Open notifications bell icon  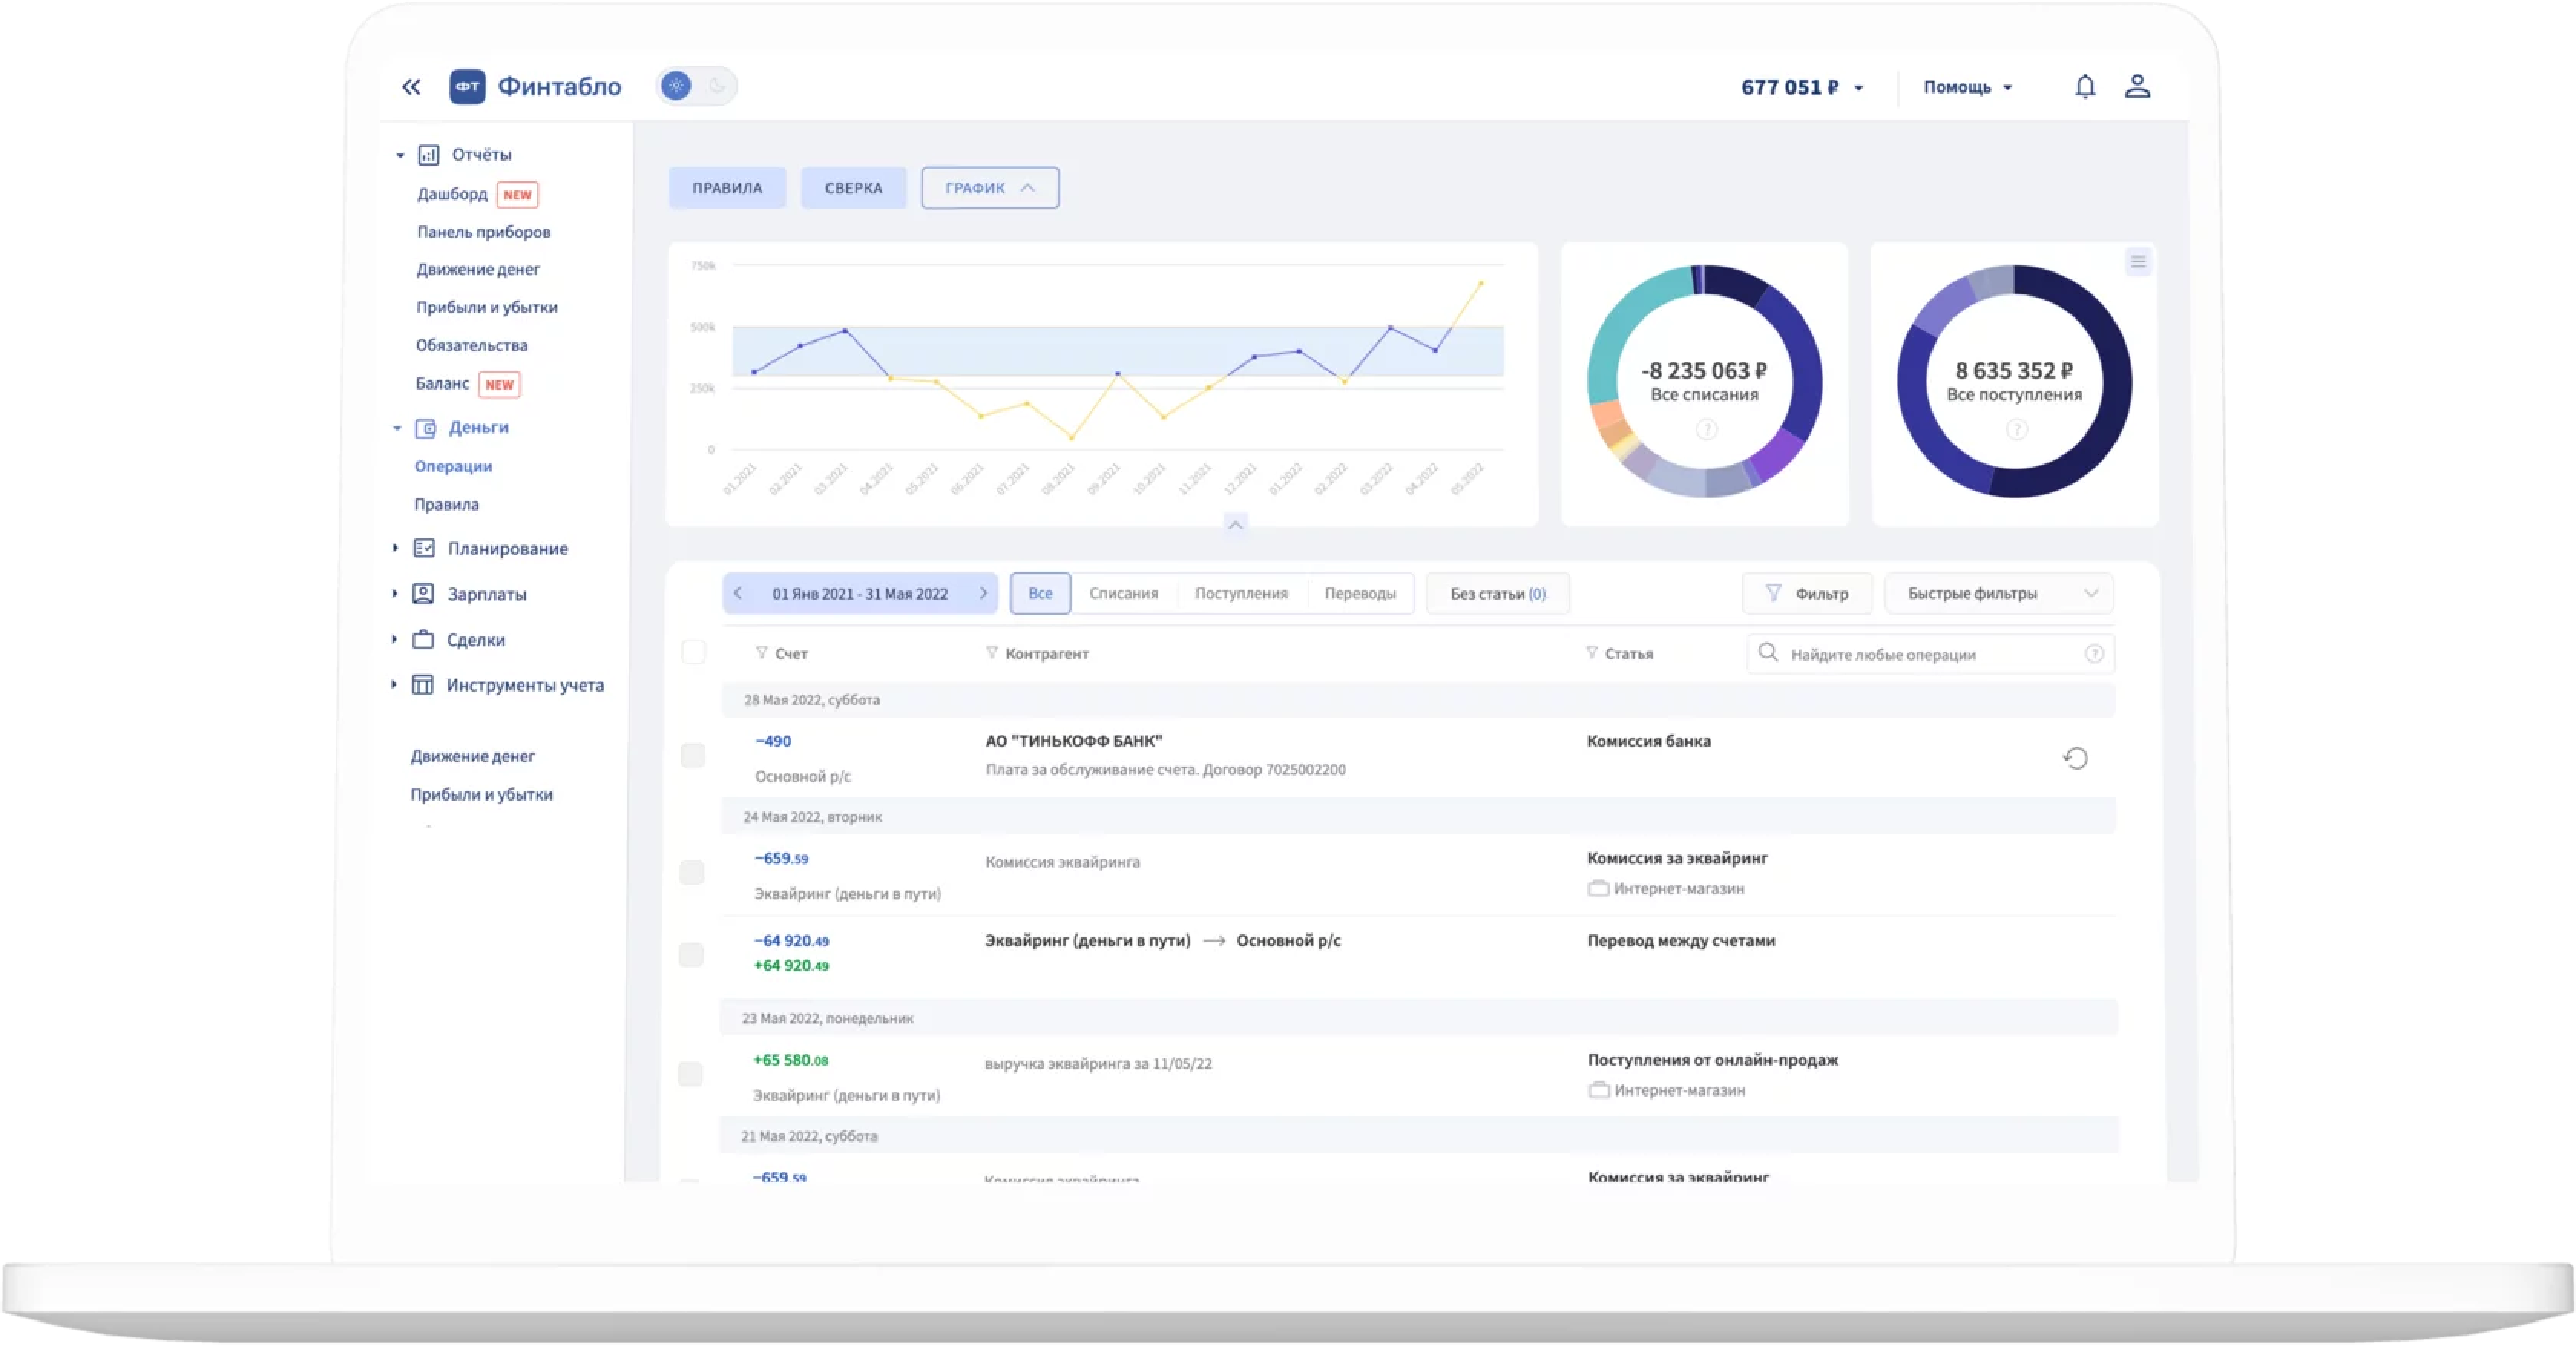pyautogui.click(x=2084, y=87)
